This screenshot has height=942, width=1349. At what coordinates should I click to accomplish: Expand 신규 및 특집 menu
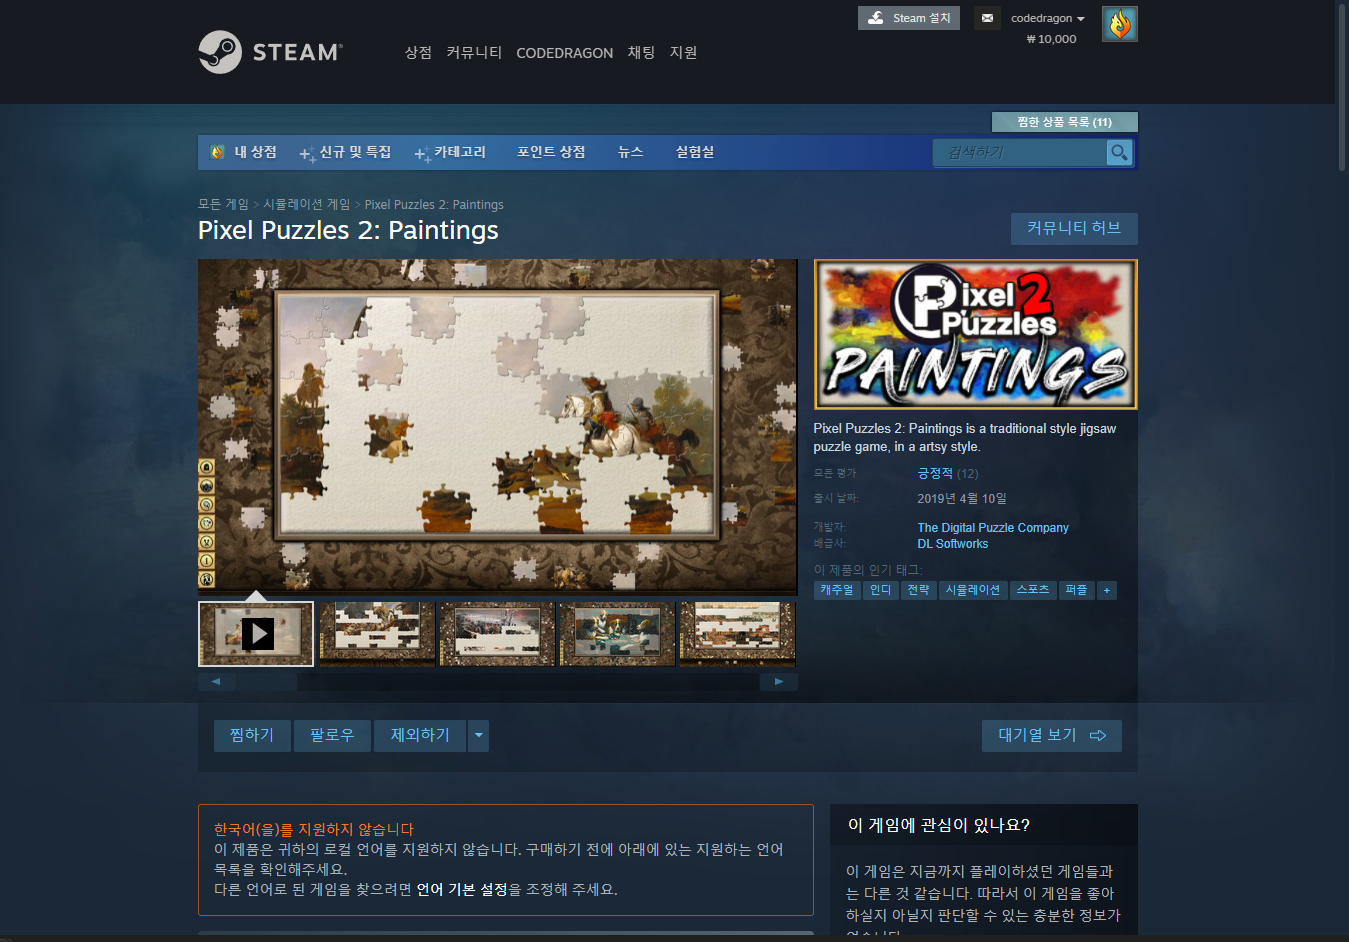click(346, 152)
